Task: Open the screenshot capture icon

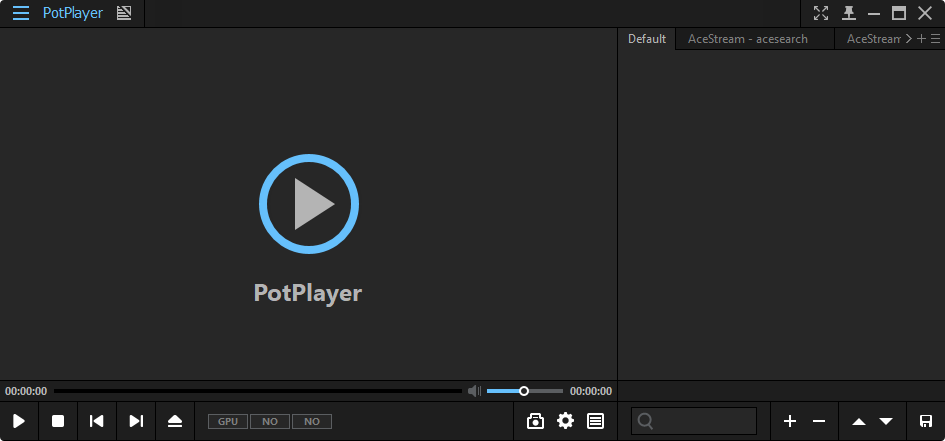Action: pos(535,421)
